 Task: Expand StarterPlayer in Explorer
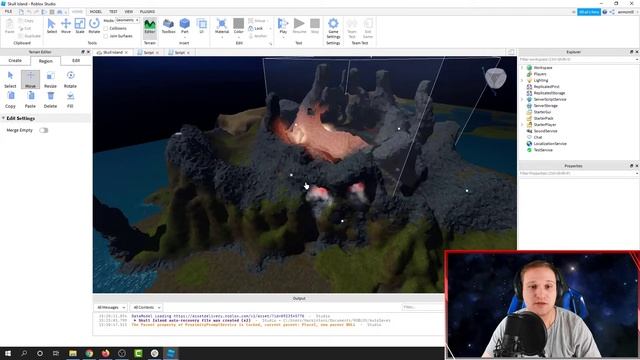point(522,124)
